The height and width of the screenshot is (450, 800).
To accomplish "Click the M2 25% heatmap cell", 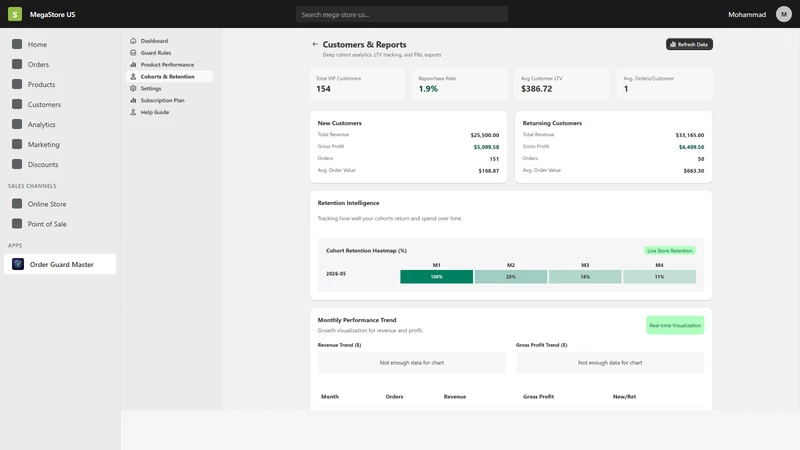I will pyautogui.click(x=511, y=277).
